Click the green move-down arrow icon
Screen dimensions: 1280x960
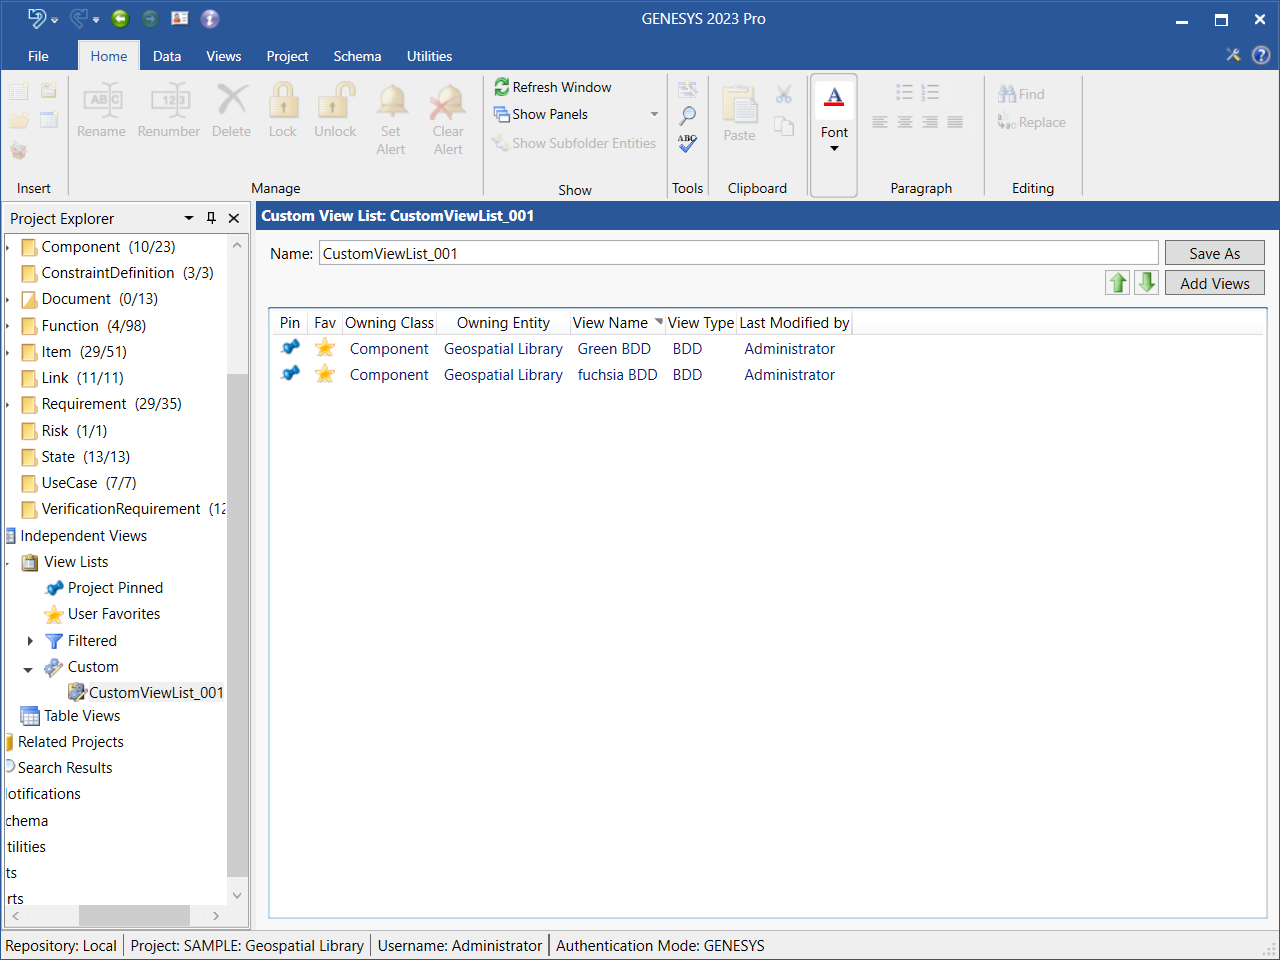click(x=1146, y=283)
